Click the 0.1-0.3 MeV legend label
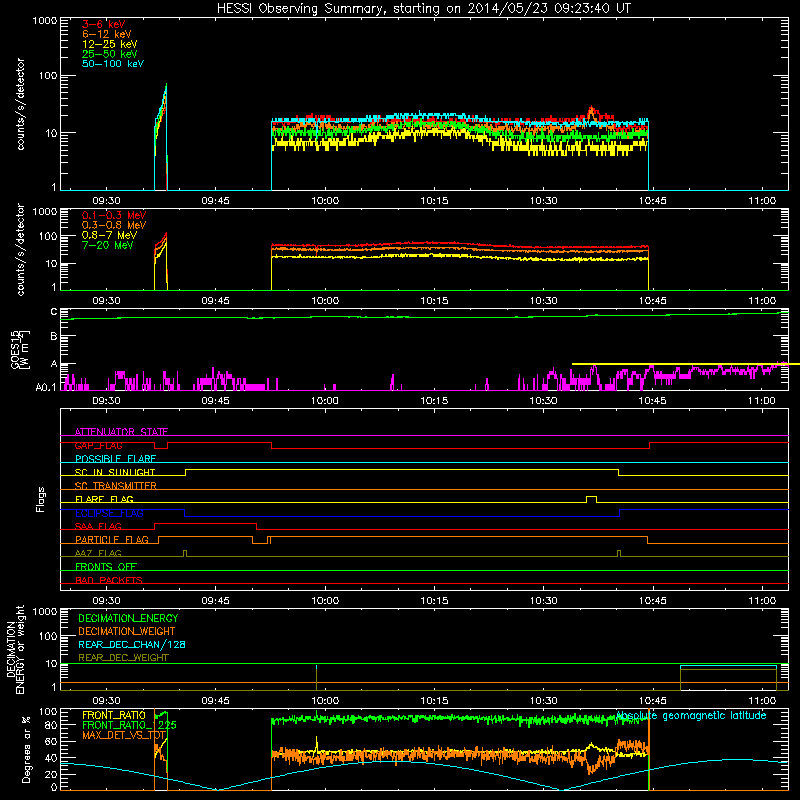 coord(114,215)
